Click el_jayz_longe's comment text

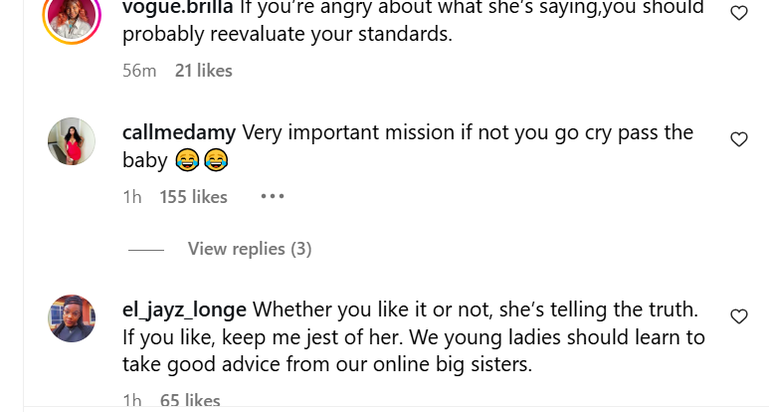point(413,338)
